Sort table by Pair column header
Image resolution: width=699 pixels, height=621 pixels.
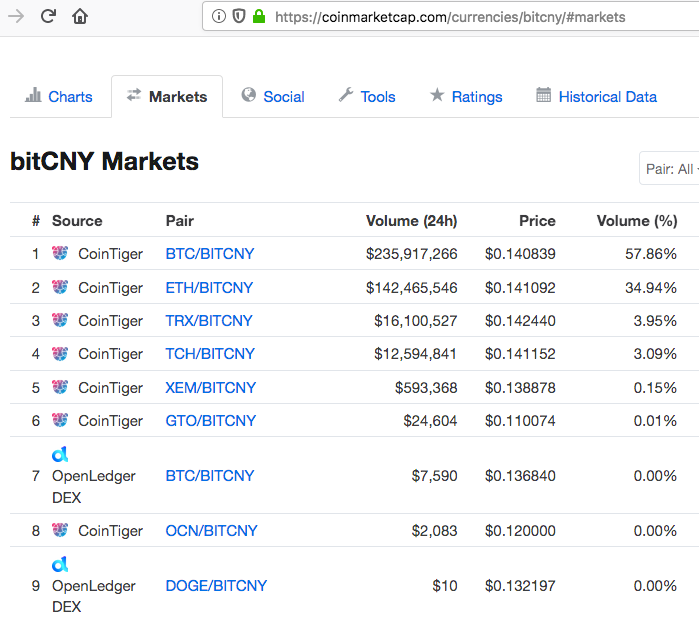pos(180,221)
